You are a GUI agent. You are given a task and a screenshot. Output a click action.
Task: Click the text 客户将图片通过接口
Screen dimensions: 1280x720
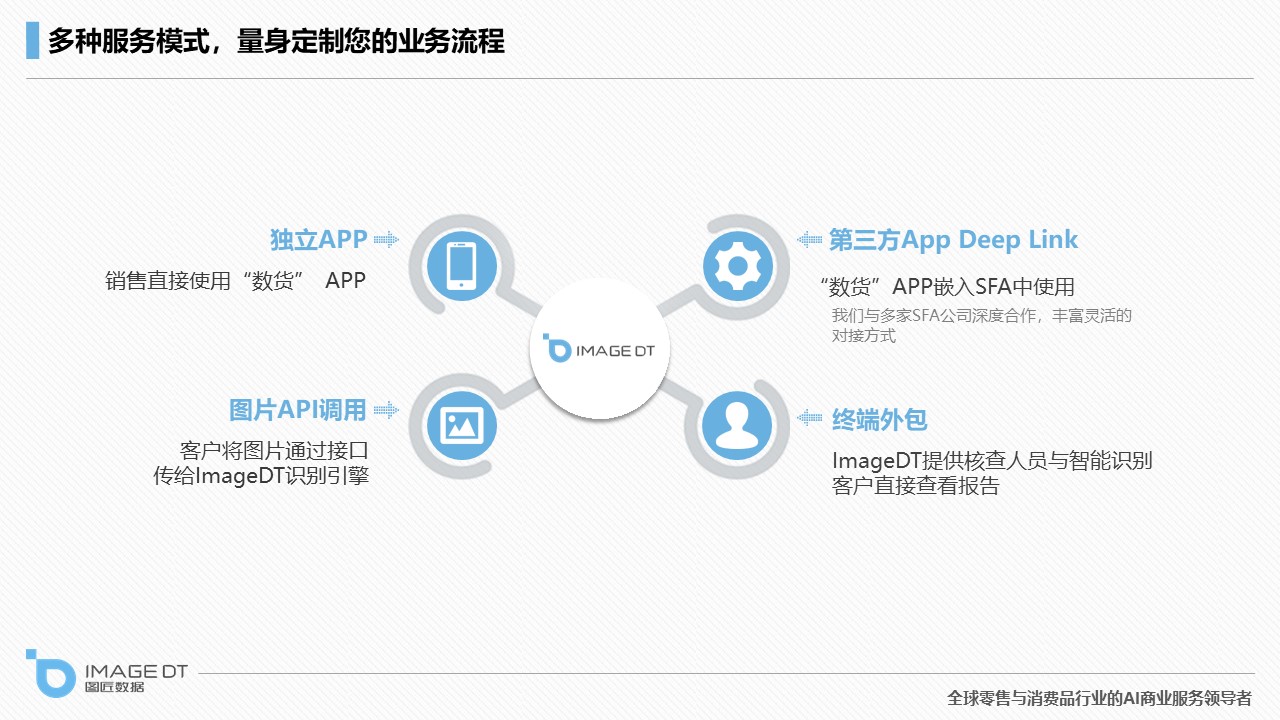pyautogui.click(x=274, y=451)
